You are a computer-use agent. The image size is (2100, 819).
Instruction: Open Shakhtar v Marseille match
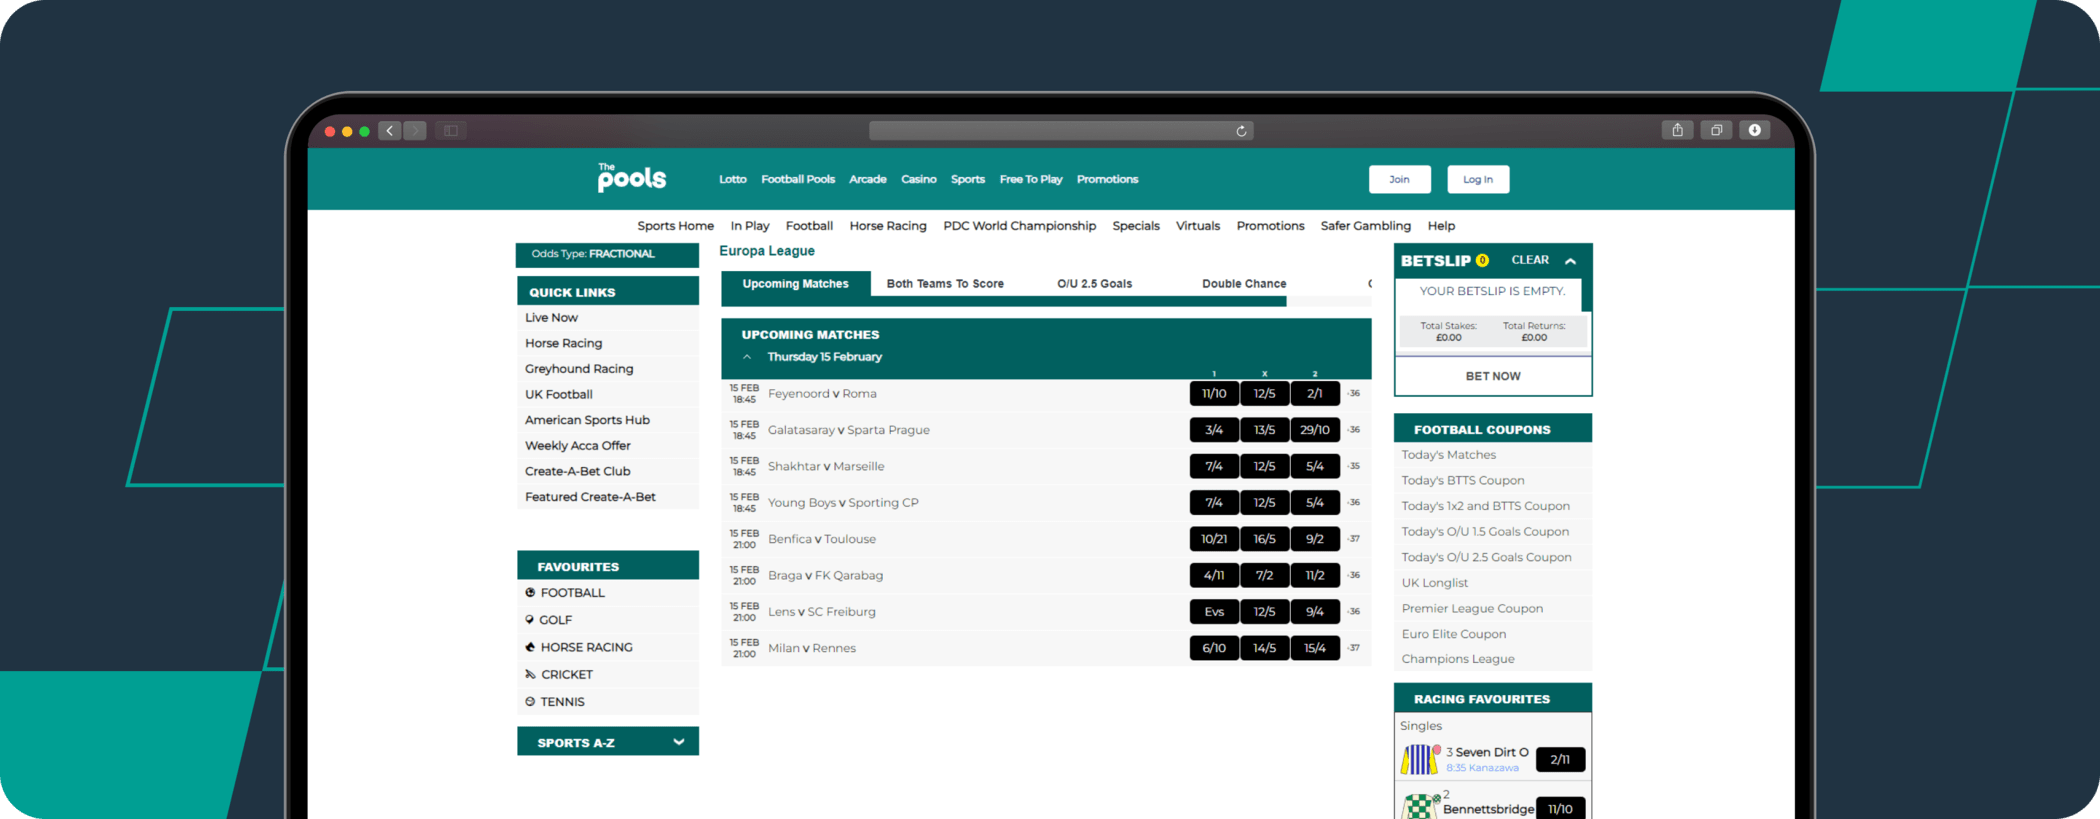click(826, 466)
